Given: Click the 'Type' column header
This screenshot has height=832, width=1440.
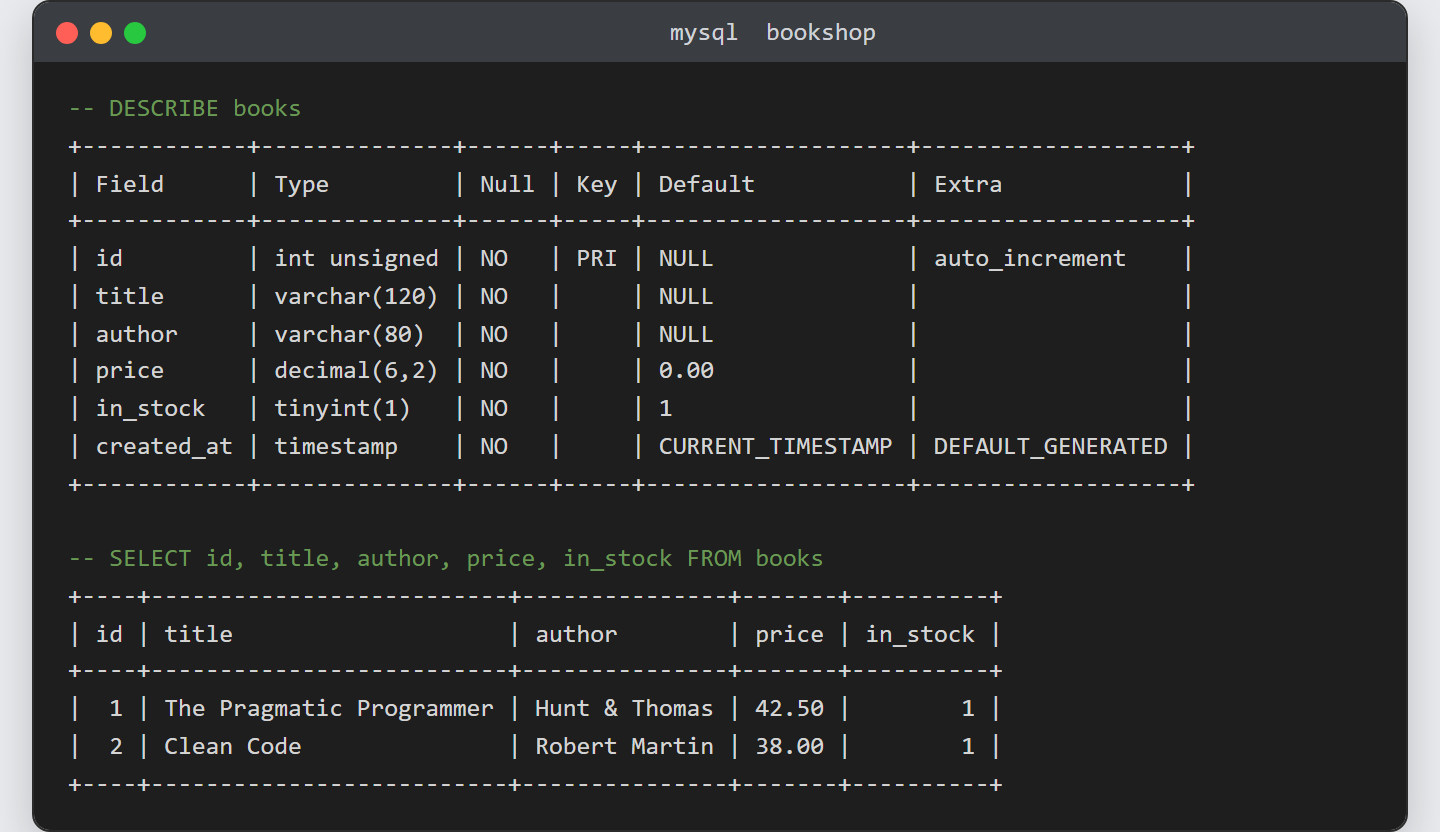Looking at the screenshot, I should [302, 184].
